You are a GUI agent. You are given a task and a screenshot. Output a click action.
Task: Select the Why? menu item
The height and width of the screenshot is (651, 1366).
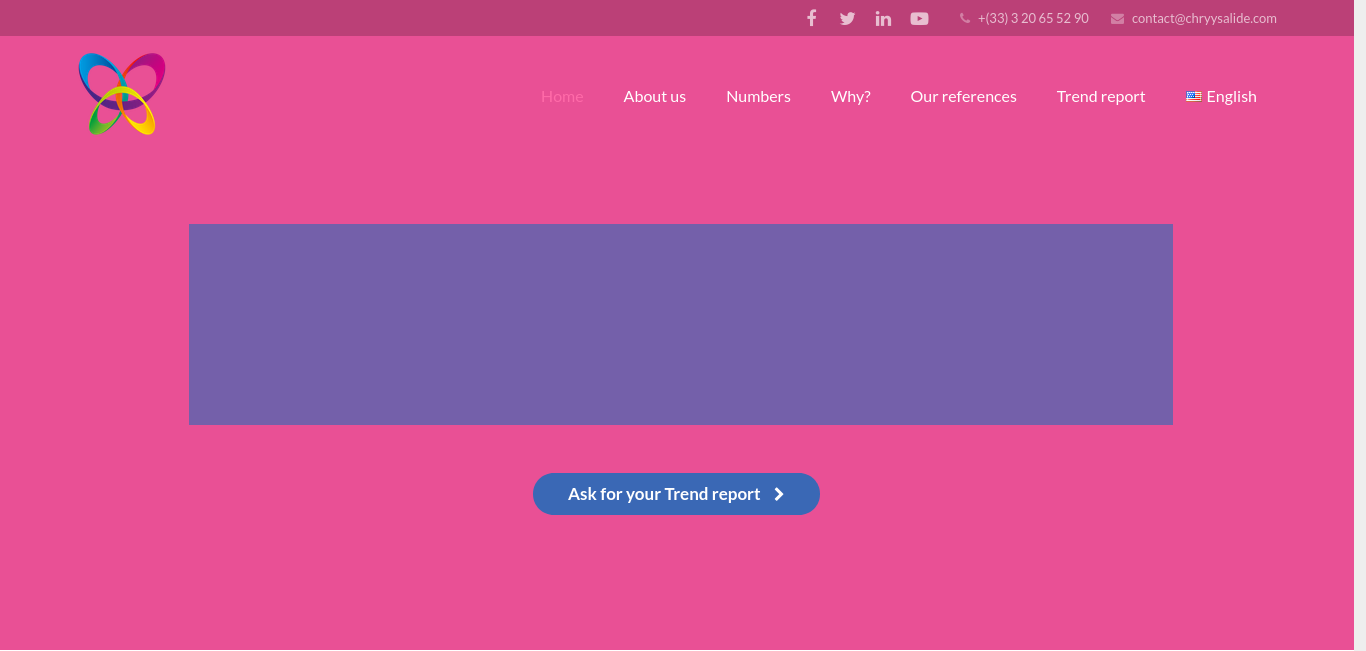click(x=850, y=96)
